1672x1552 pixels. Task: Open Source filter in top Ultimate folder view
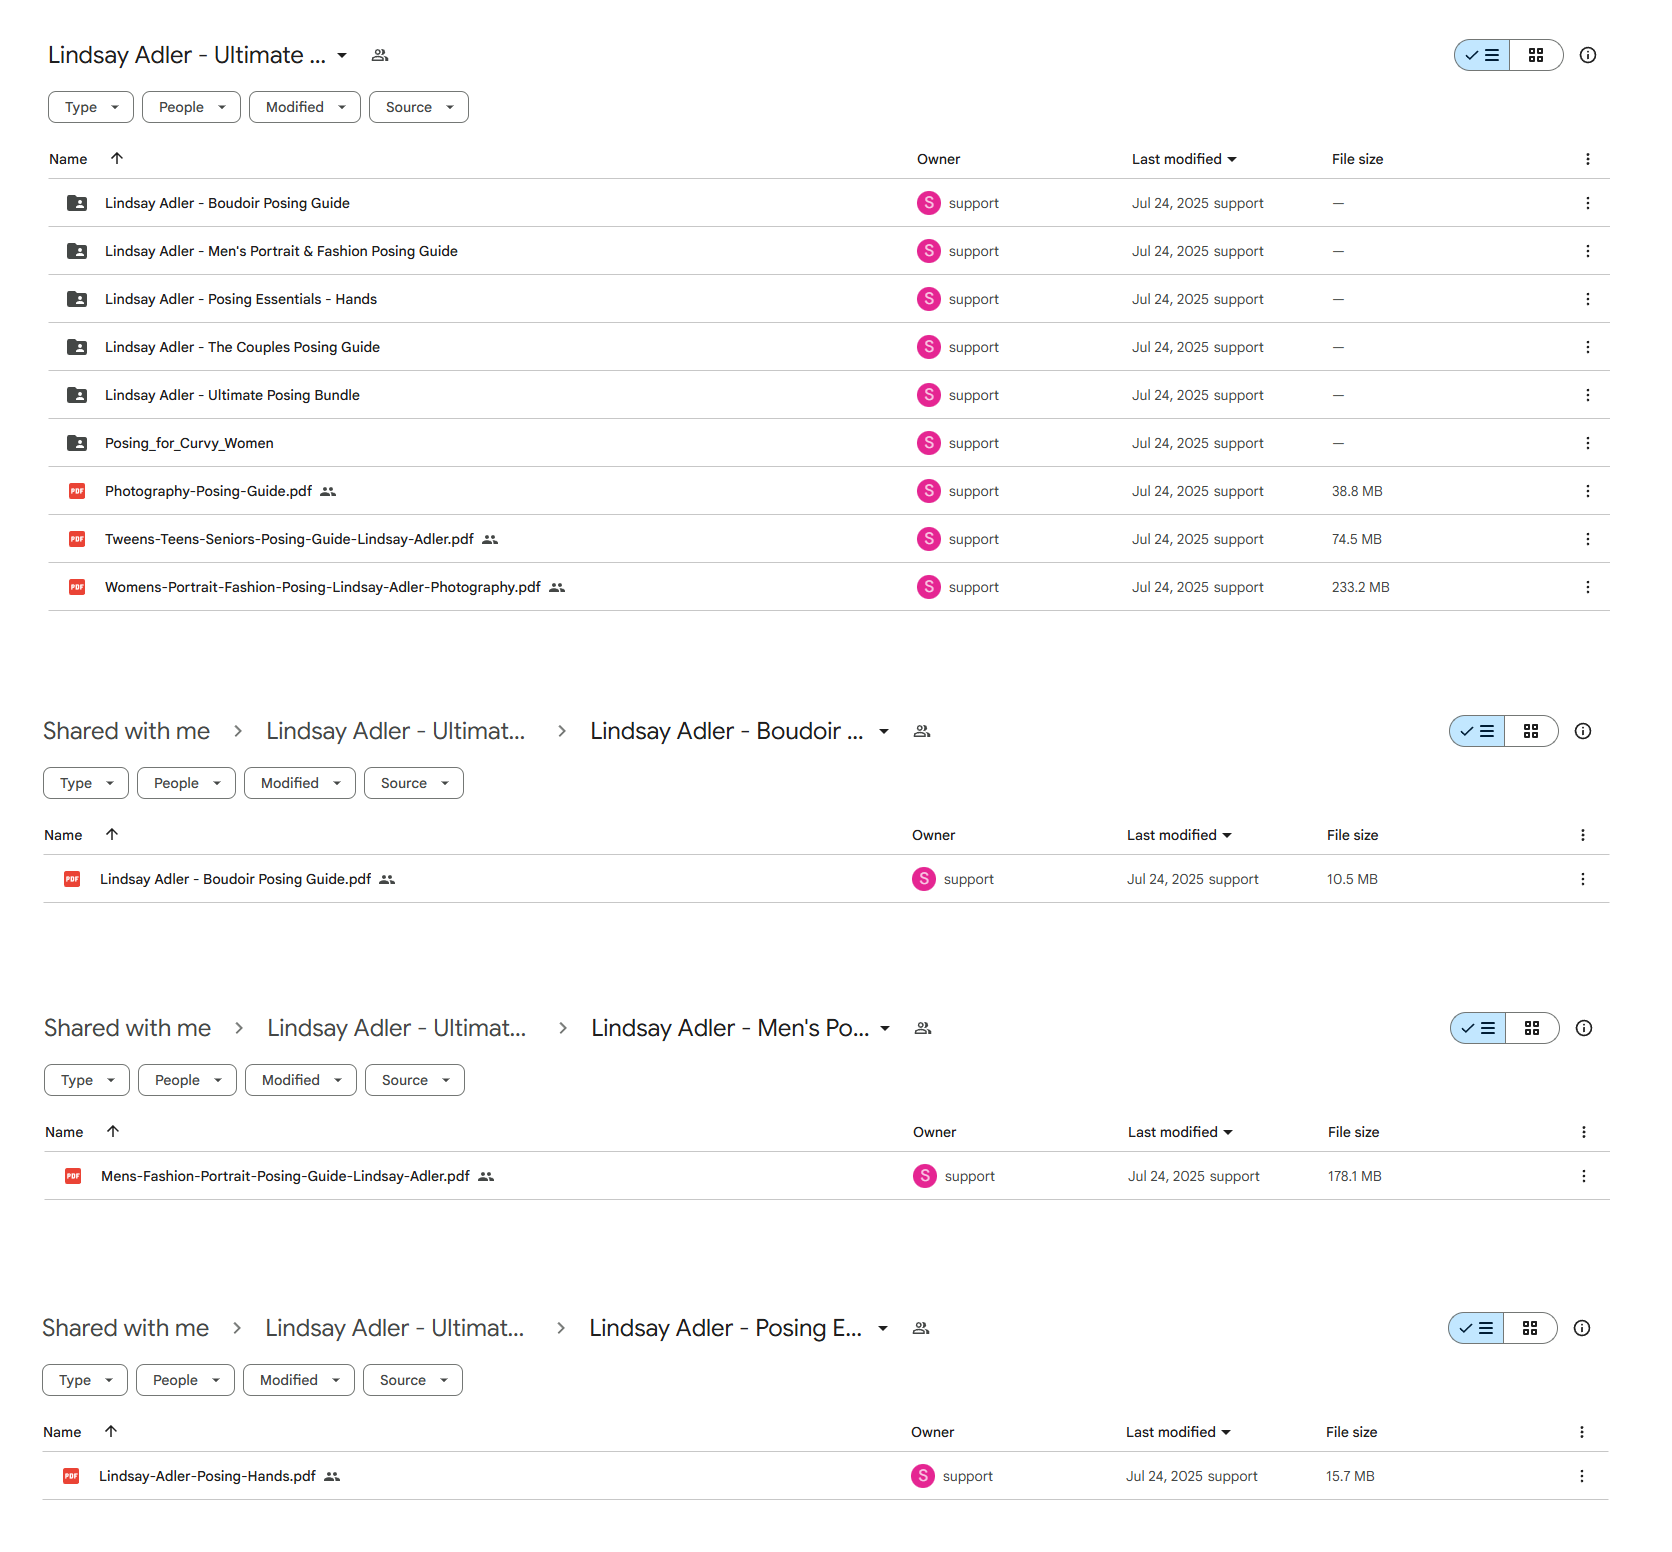[x=419, y=107]
